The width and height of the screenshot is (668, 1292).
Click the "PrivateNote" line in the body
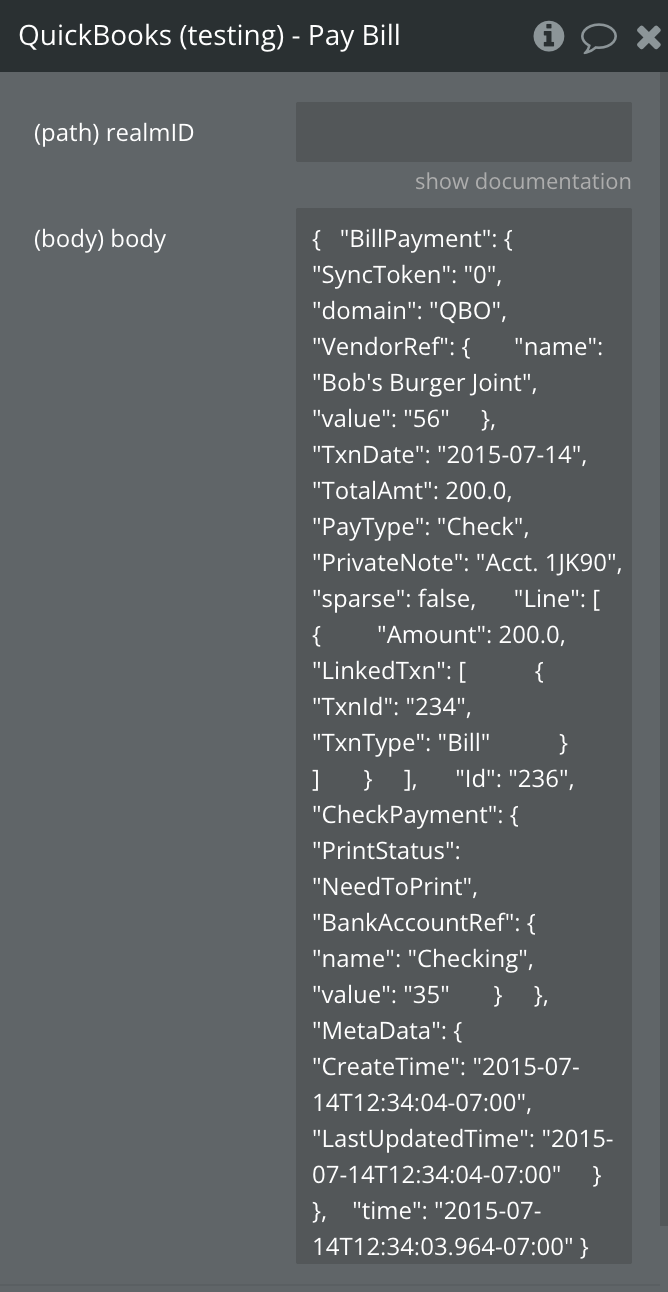466,563
